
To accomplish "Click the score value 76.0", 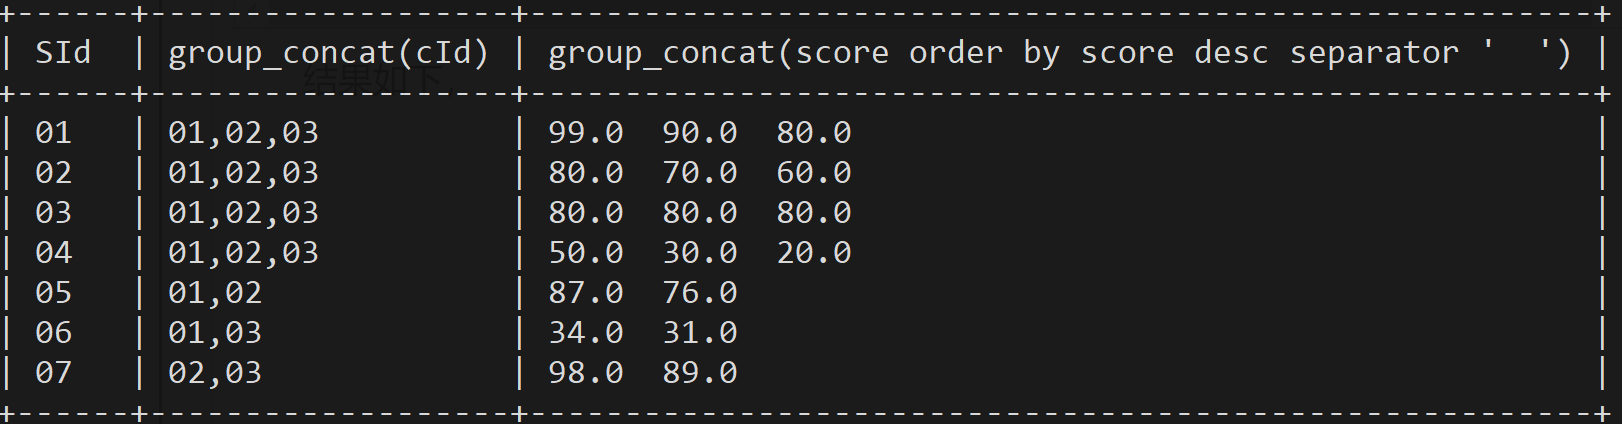I will pyautogui.click(x=700, y=292).
